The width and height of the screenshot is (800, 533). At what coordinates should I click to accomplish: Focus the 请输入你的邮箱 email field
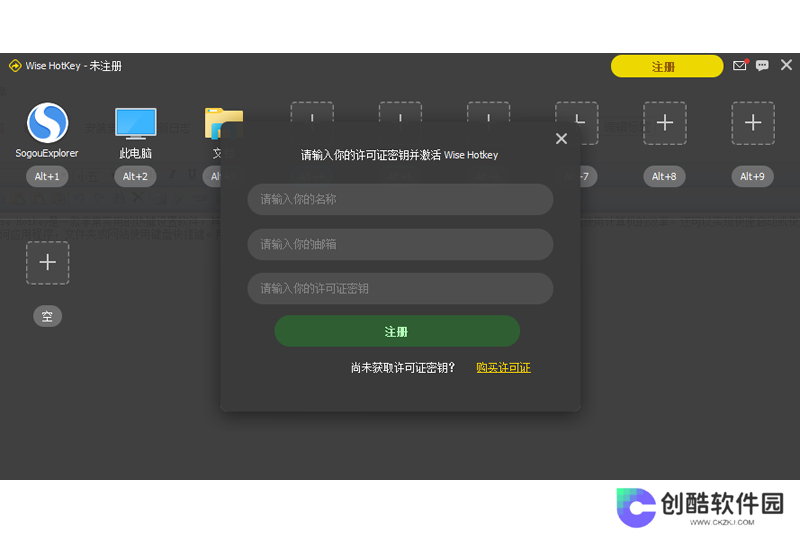[x=401, y=244]
